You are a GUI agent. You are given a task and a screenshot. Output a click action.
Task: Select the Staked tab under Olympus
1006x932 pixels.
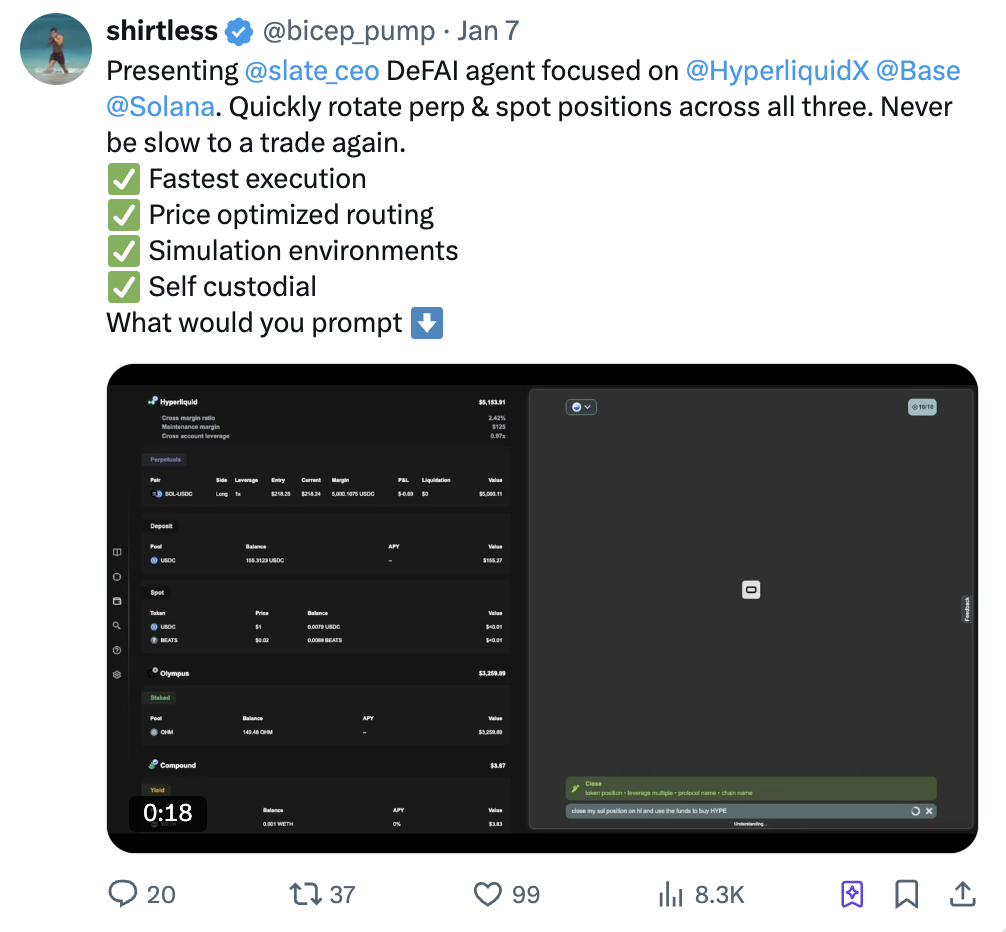point(160,698)
